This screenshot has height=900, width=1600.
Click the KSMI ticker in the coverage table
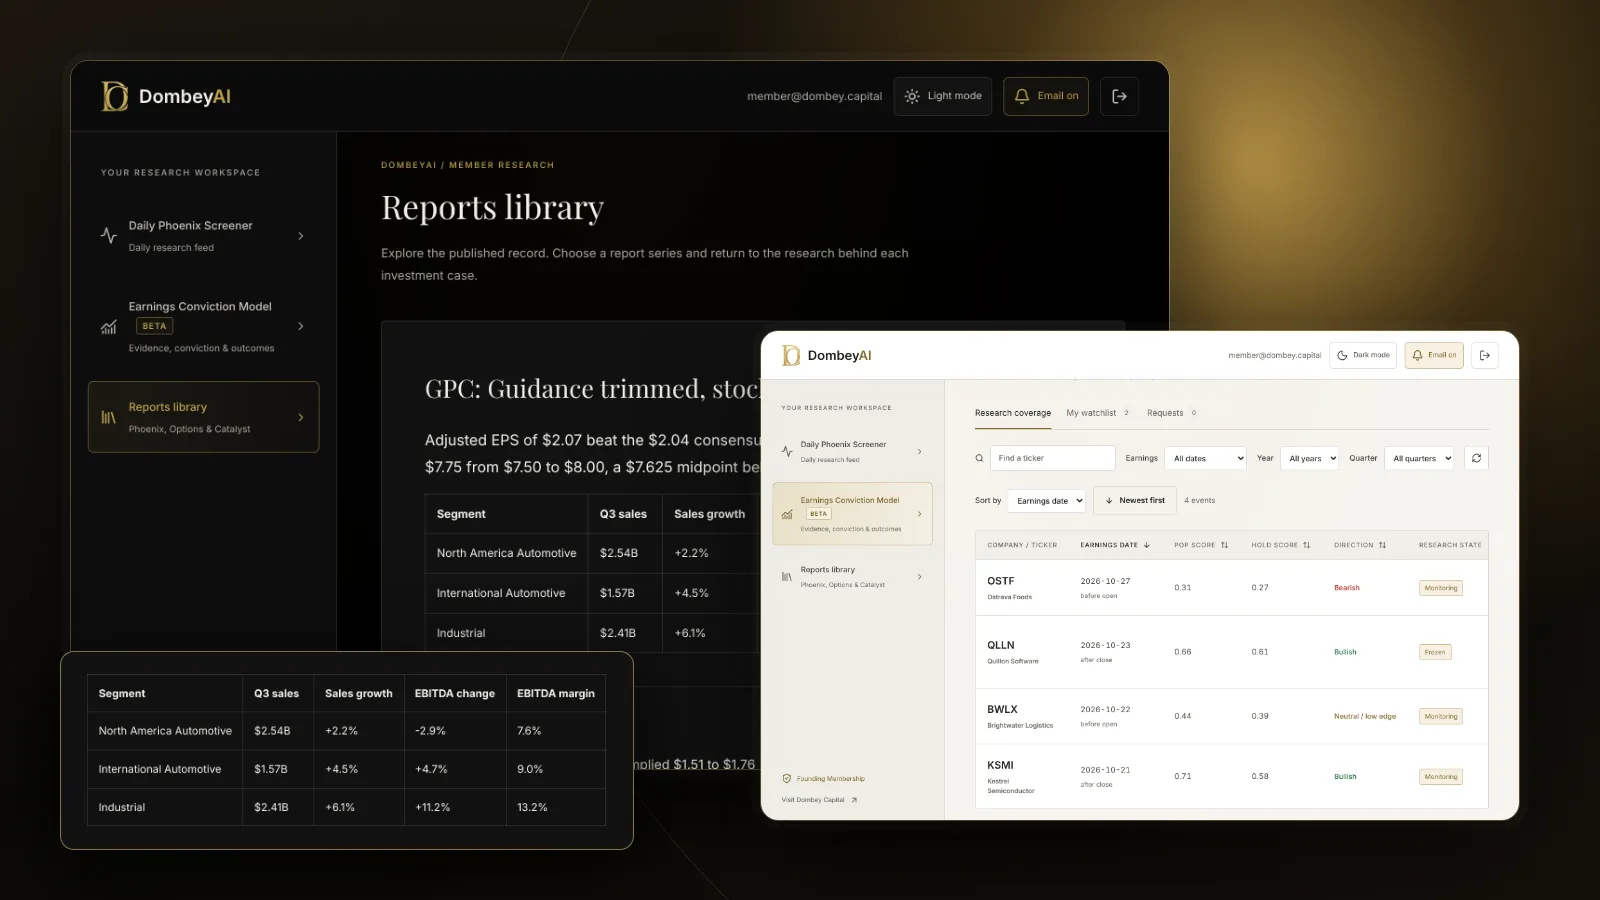1000,765
